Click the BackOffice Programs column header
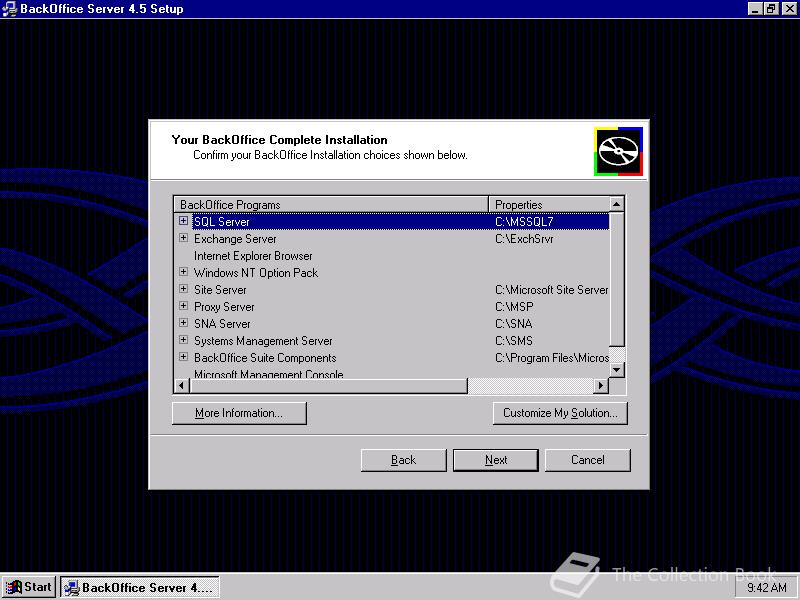The image size is (800, 600). coord(331,205)
